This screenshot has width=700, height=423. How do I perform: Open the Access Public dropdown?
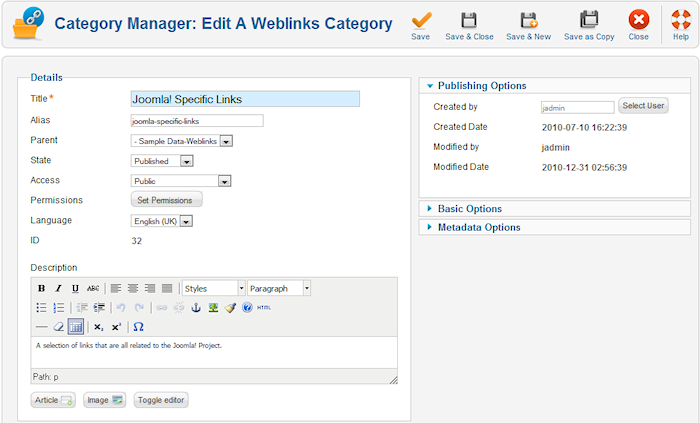181,181
